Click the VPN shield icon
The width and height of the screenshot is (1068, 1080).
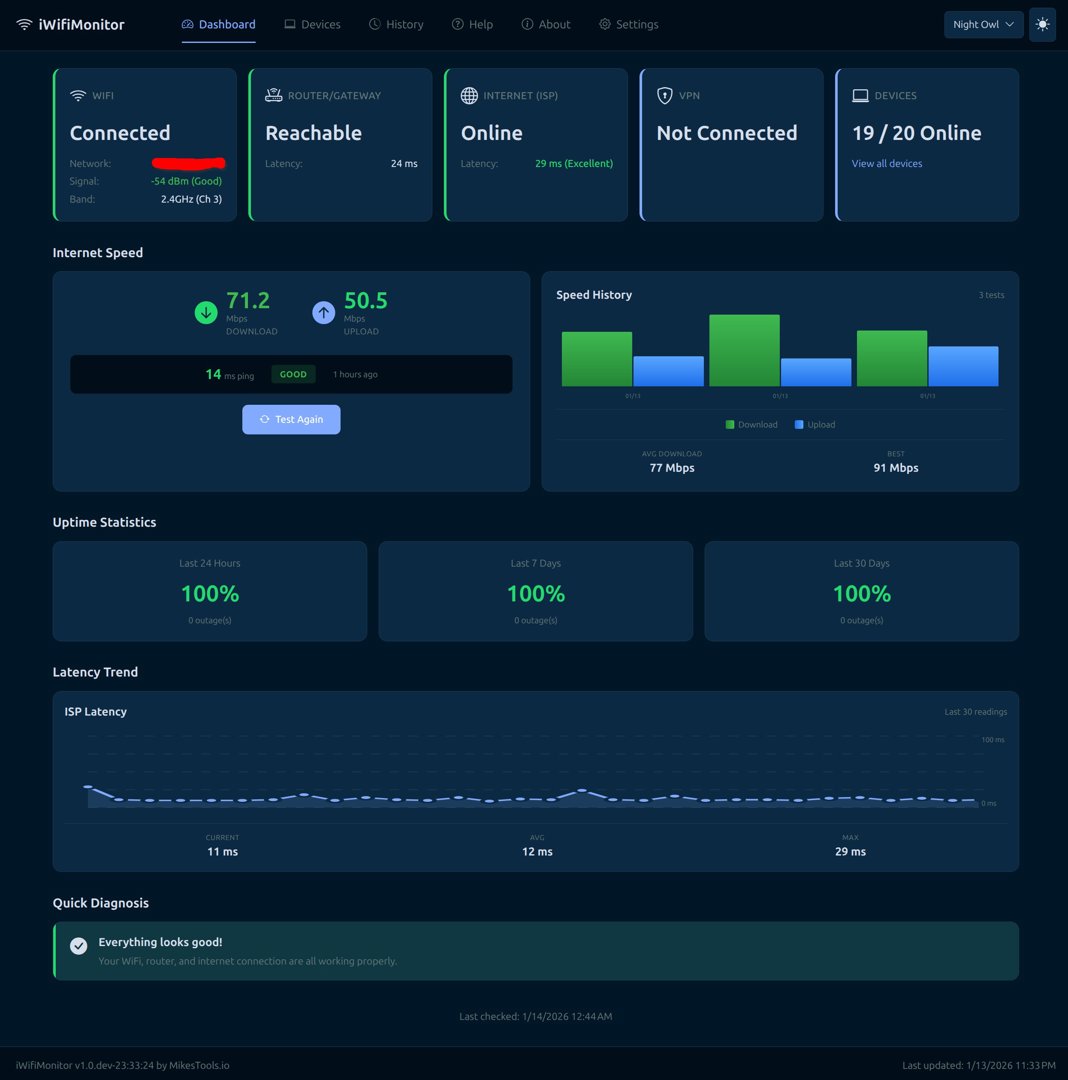point(665,95)
